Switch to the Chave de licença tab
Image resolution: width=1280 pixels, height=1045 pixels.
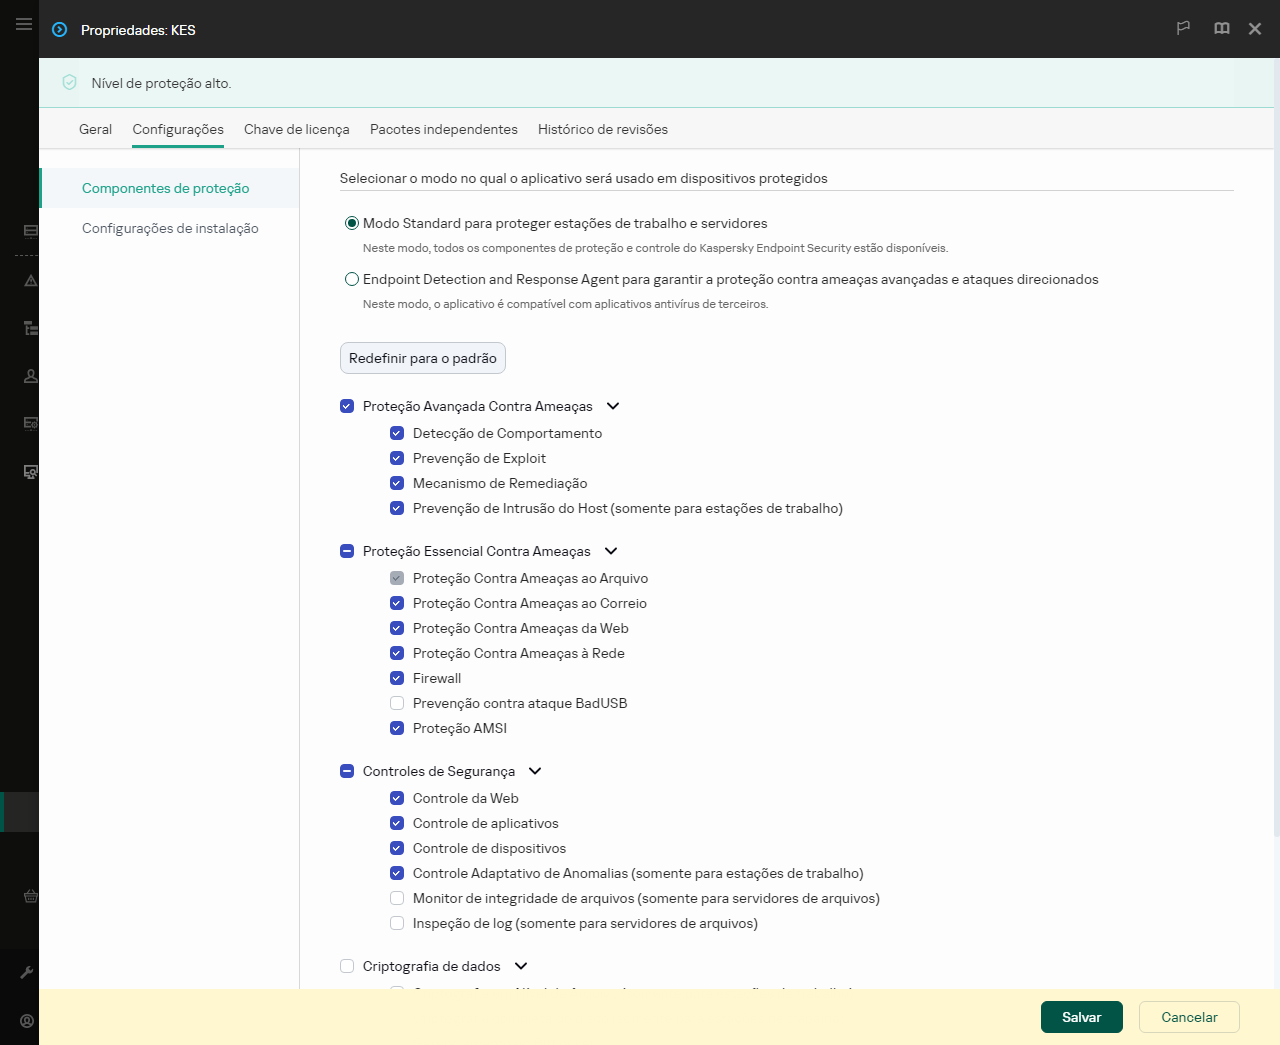[x=297, y=129]
